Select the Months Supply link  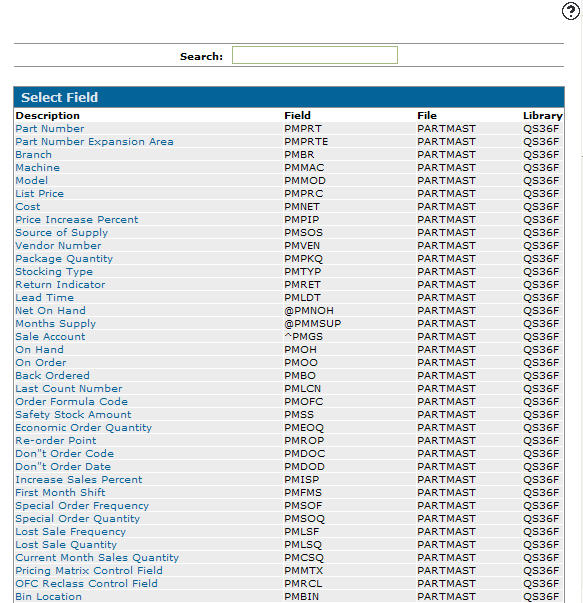click(55, 324)
